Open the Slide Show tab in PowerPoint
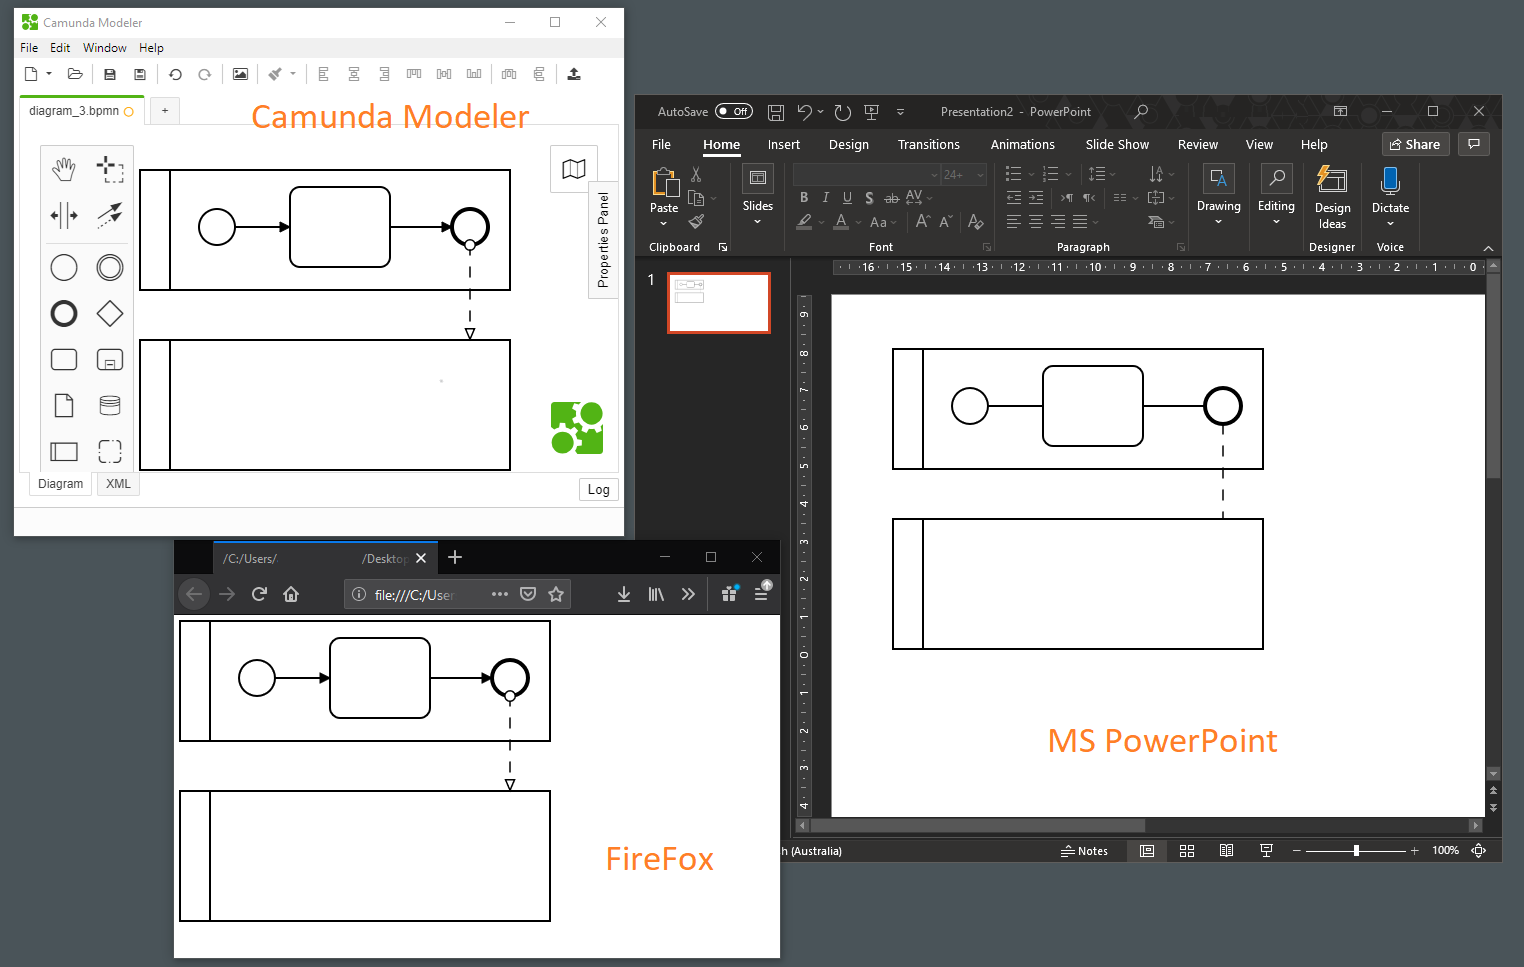 1117,145
